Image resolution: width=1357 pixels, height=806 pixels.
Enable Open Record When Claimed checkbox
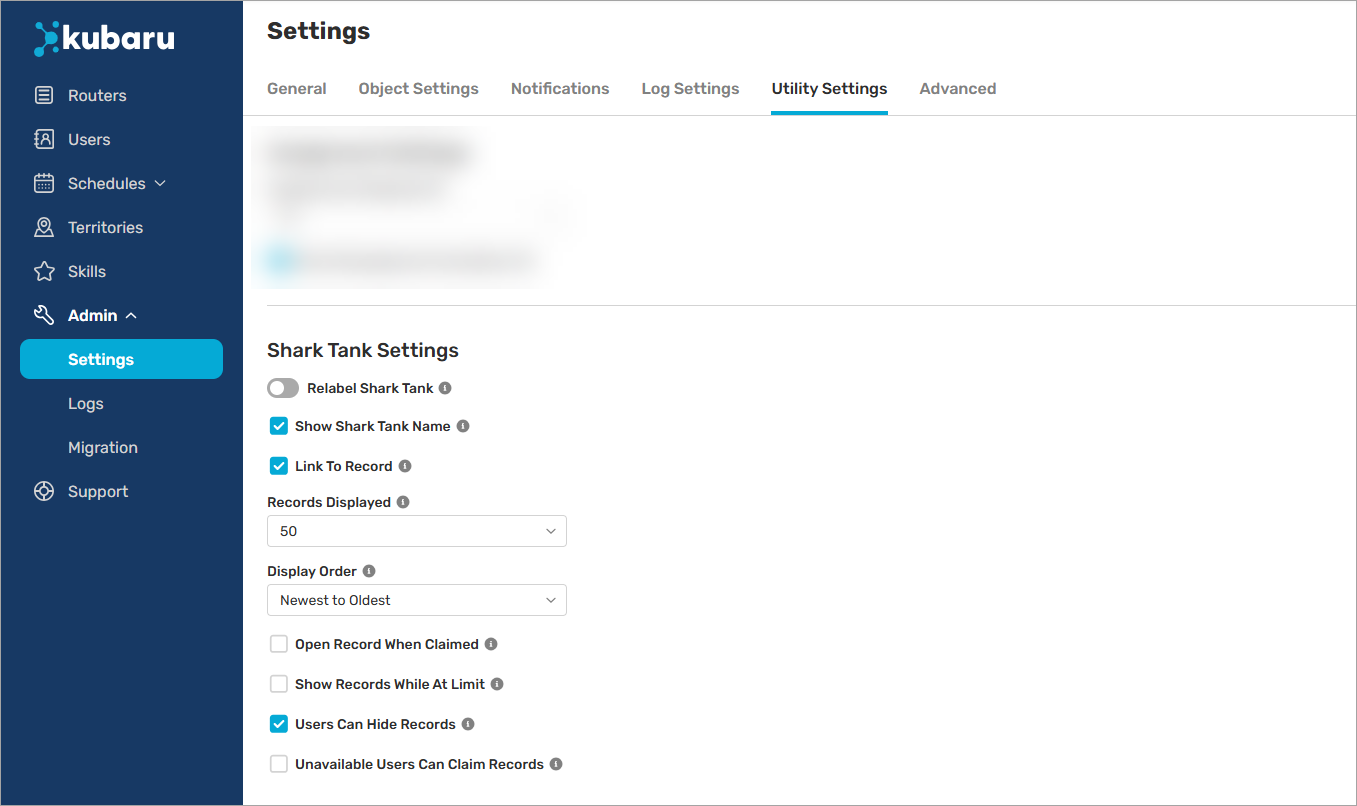click(279, 644)
